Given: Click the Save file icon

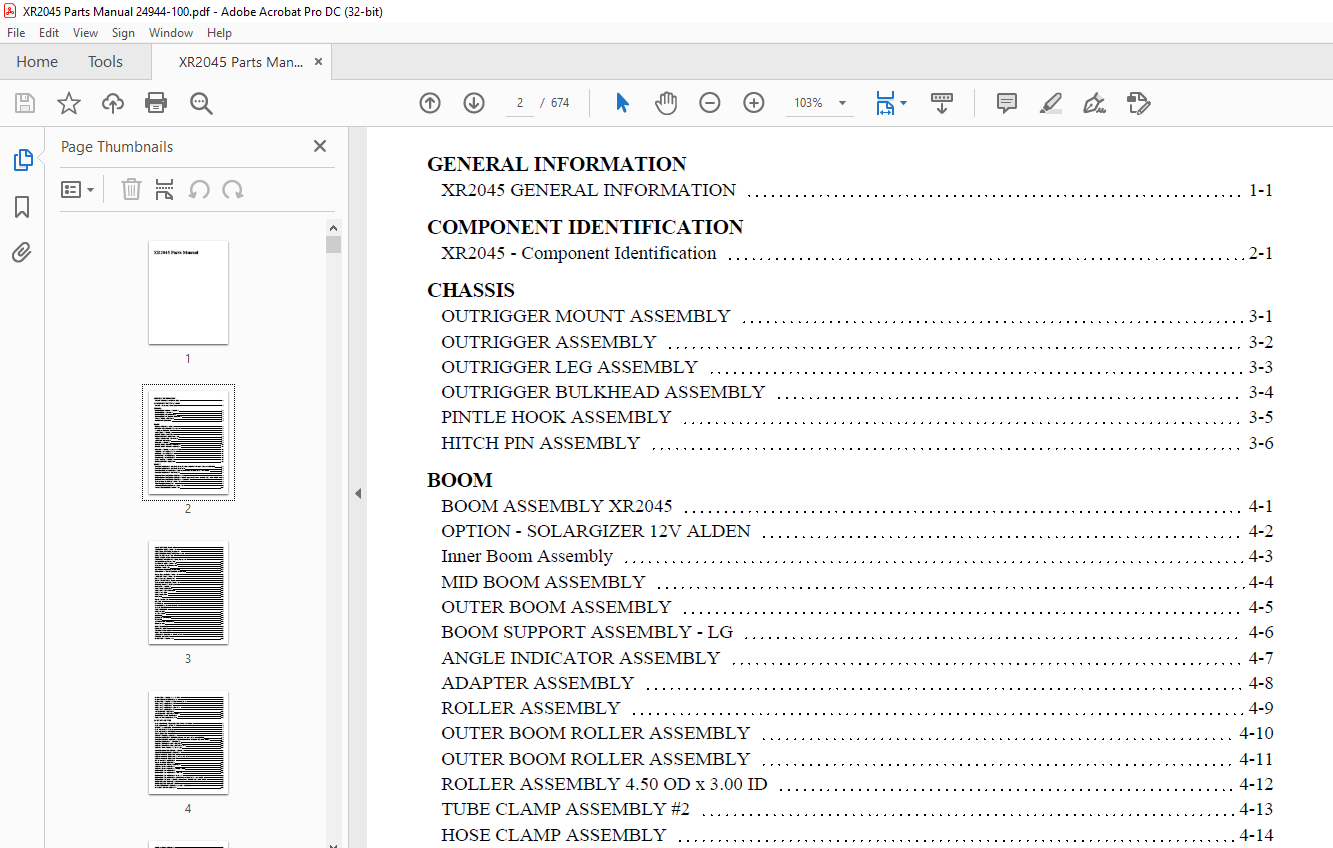Looking at the screenshot, I should pos(25,103).
